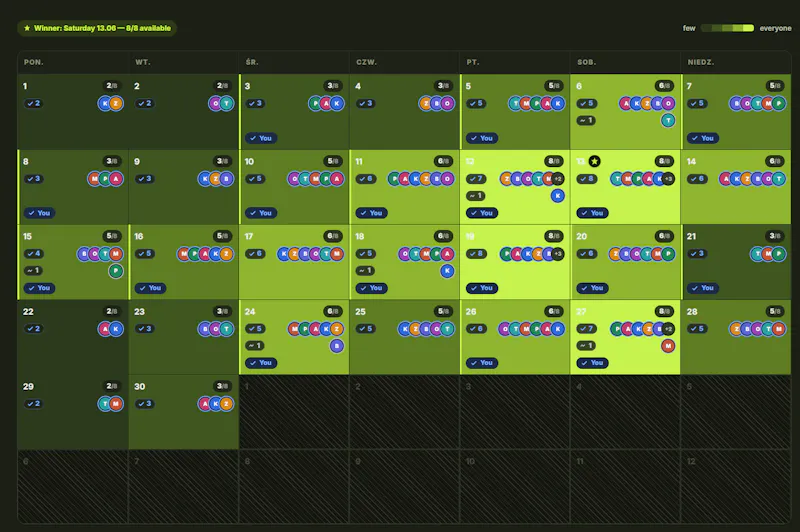Click the Z avatar on day 1
Image resolution: width=800 pixels, height=532 pixels.
click(116, 104)
